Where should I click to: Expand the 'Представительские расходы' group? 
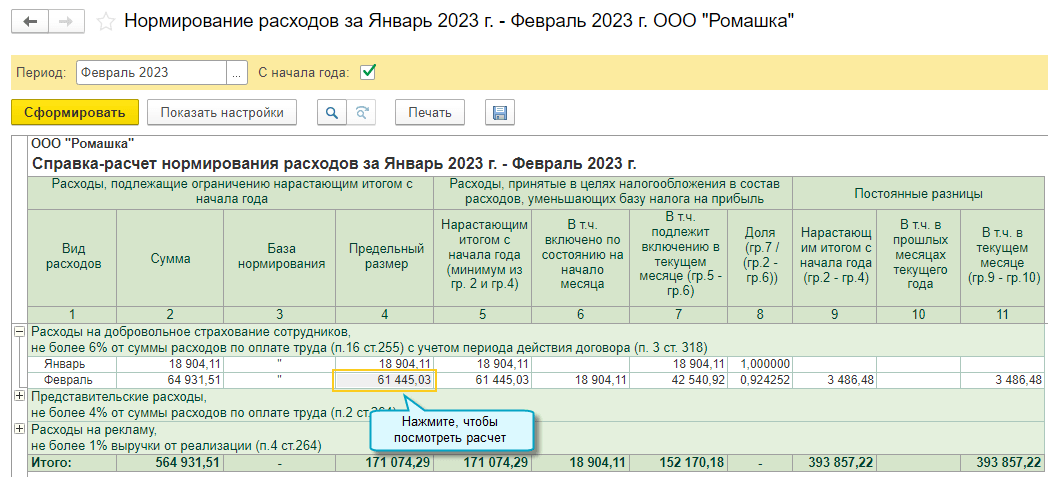pyautogui.click(x=19, y=396)
